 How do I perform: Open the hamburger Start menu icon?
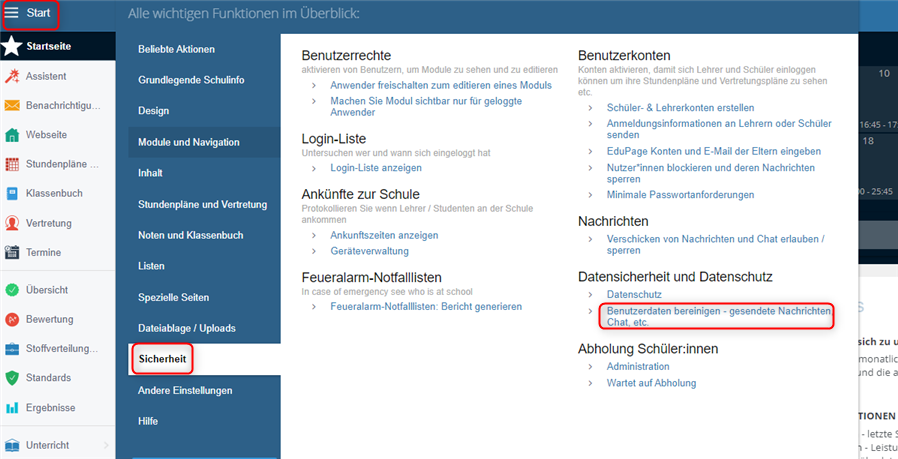[x=11, y=13]
